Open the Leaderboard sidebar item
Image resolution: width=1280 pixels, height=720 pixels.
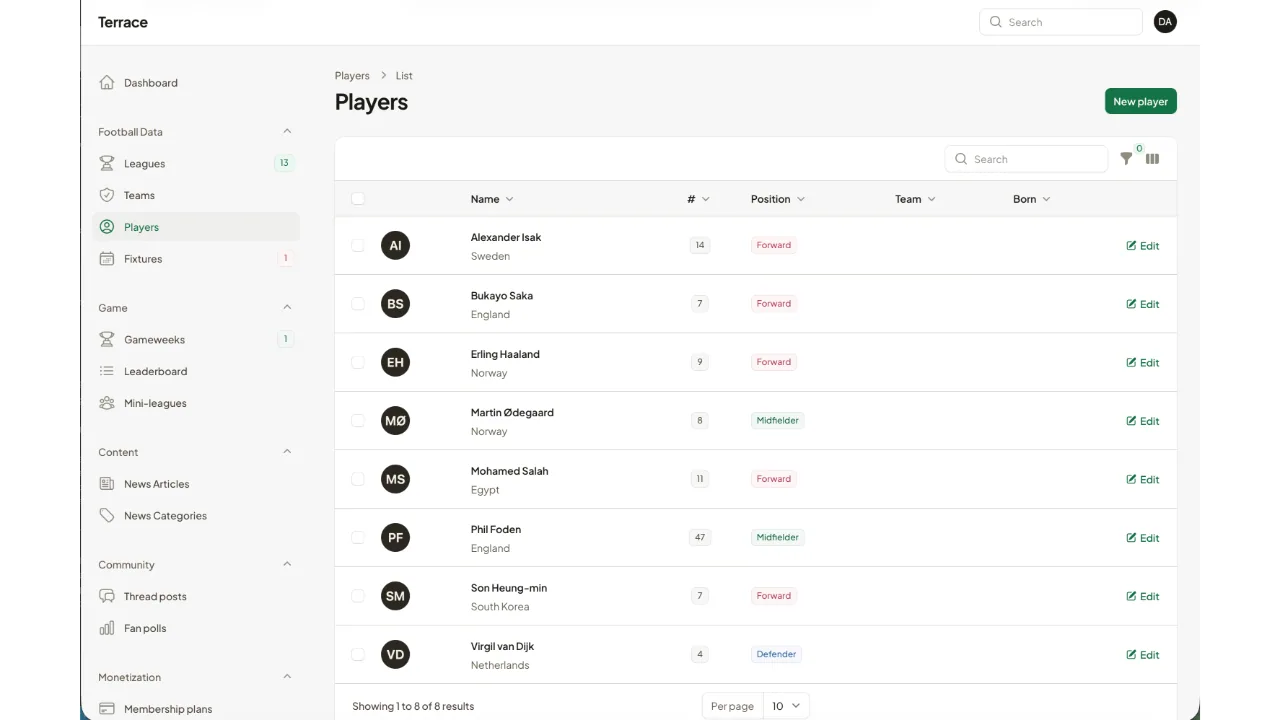point(196,371)
